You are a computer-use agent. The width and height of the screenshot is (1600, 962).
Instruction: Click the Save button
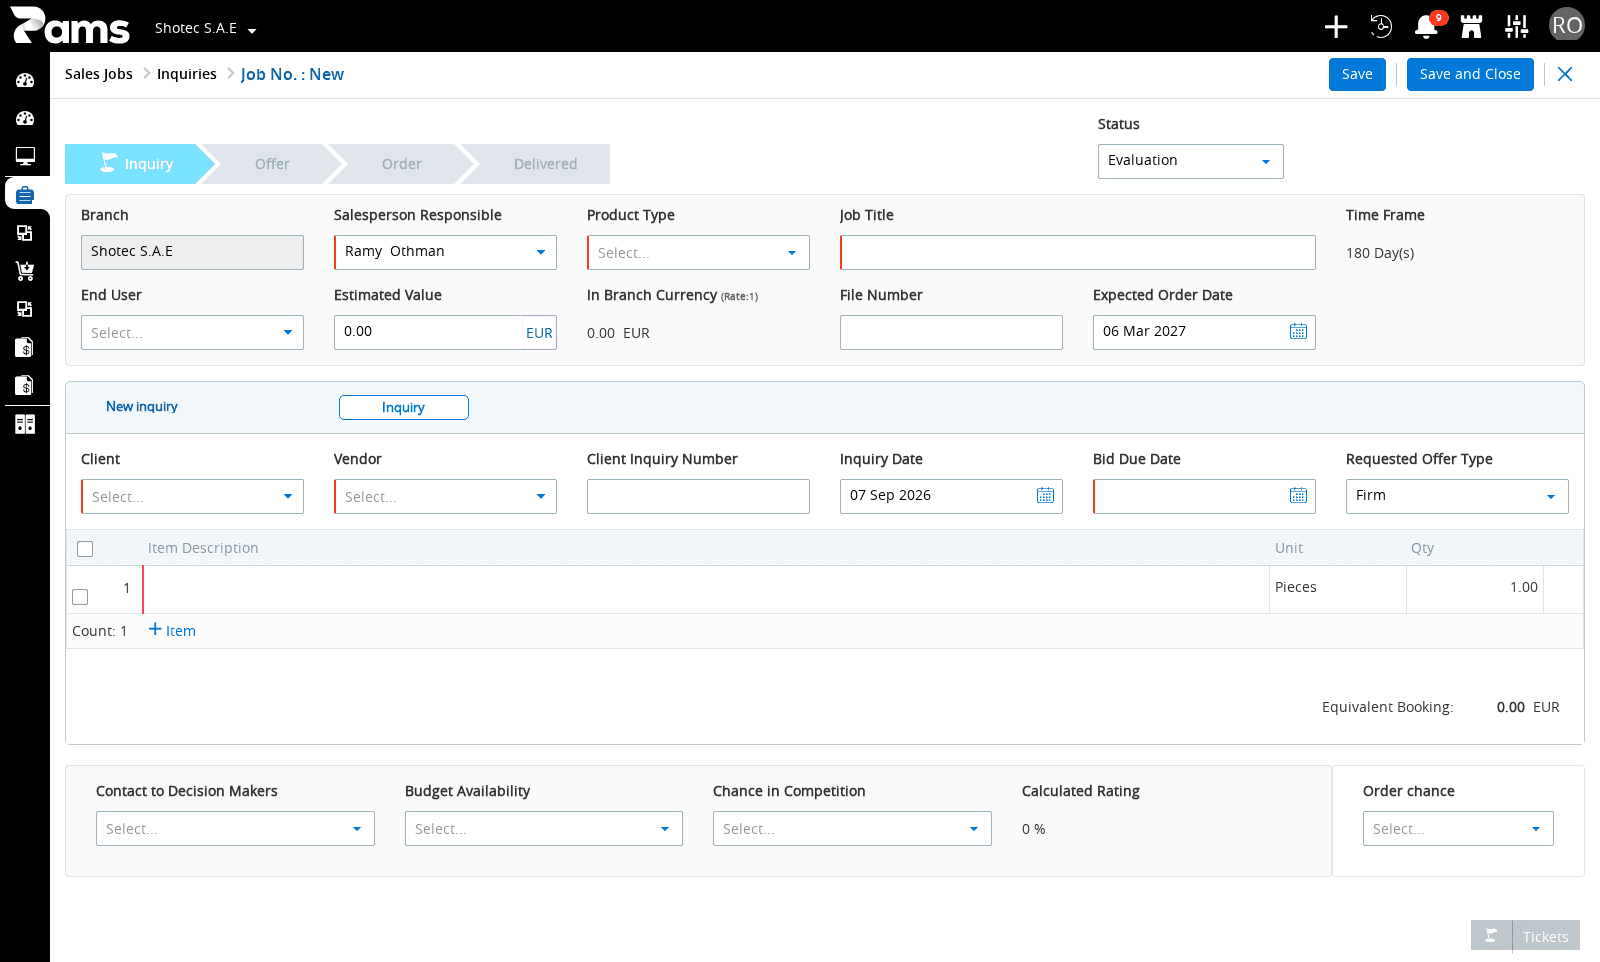click(x=1357, y=74)
